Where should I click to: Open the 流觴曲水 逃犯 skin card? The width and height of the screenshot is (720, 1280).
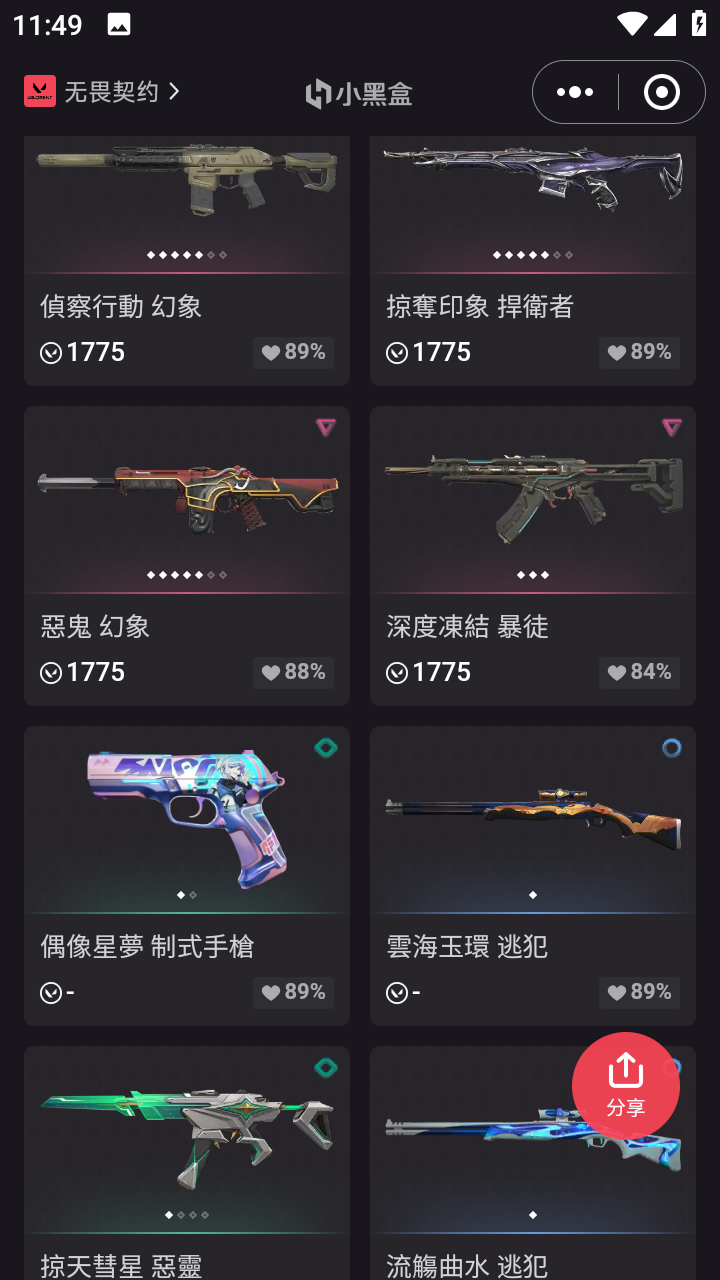[533, 1163]
